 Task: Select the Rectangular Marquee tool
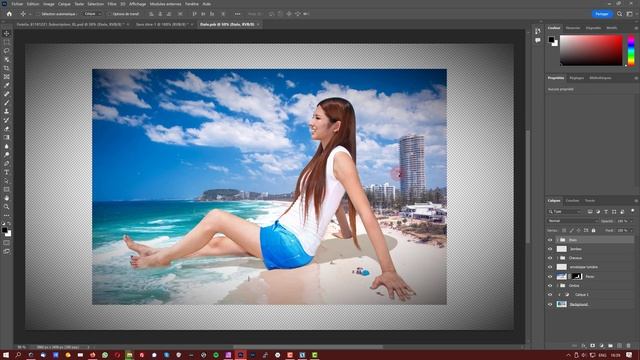pyautogui.click(x=7, y=42)
